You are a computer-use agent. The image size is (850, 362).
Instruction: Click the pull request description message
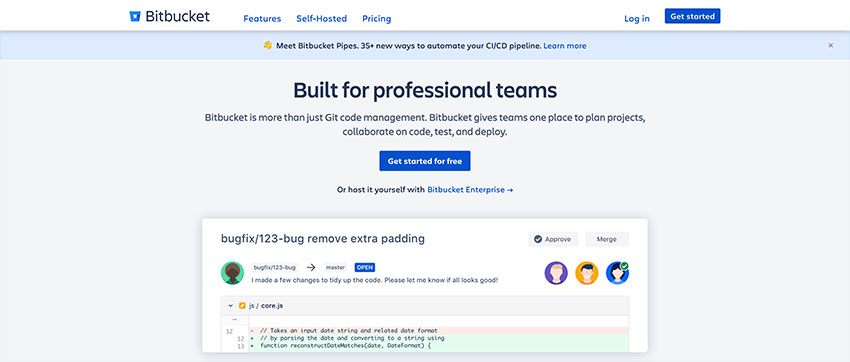(x=375, y=280)
